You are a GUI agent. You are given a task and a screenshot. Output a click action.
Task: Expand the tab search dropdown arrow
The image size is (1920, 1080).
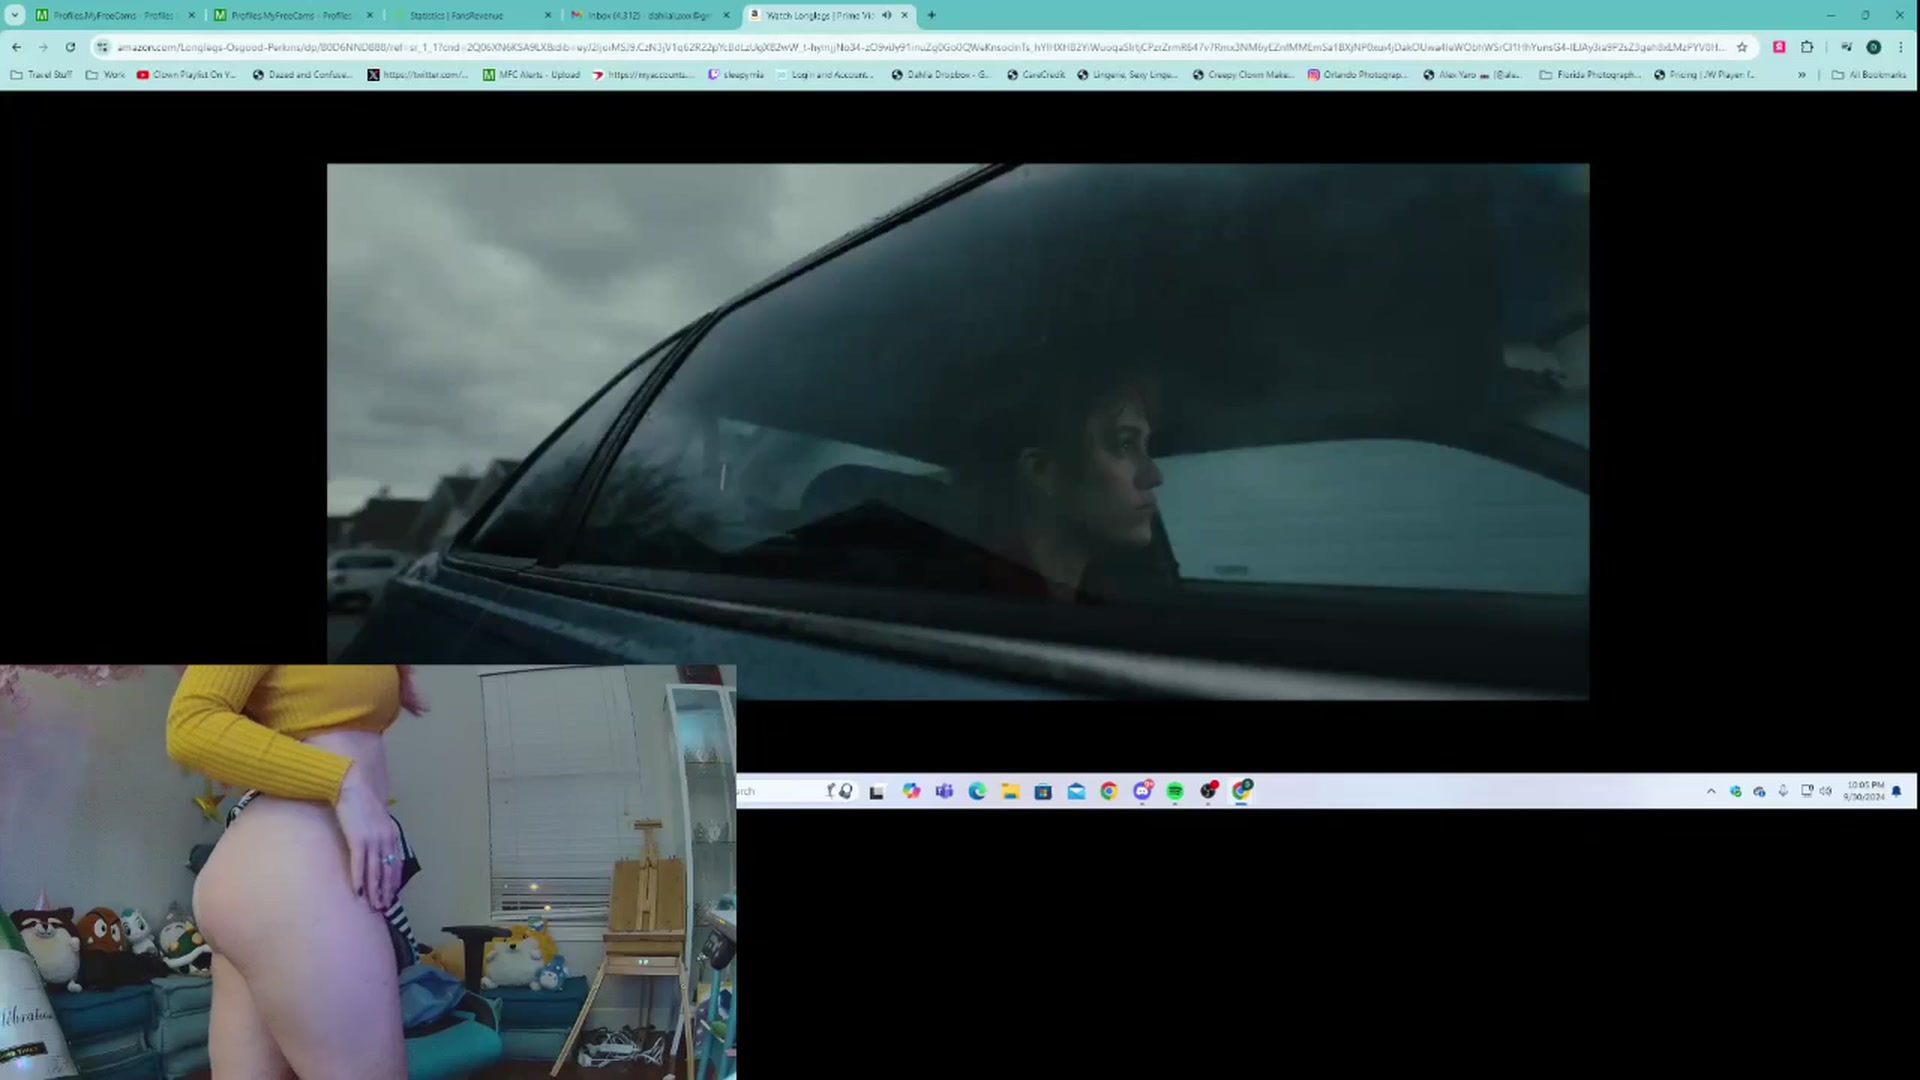(15, 15)
